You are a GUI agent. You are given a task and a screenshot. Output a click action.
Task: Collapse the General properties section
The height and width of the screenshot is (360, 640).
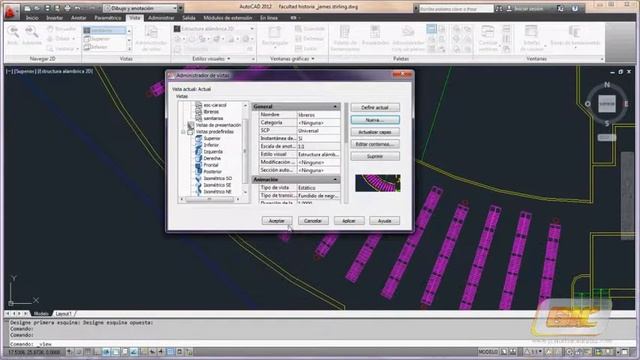point(335,107)
